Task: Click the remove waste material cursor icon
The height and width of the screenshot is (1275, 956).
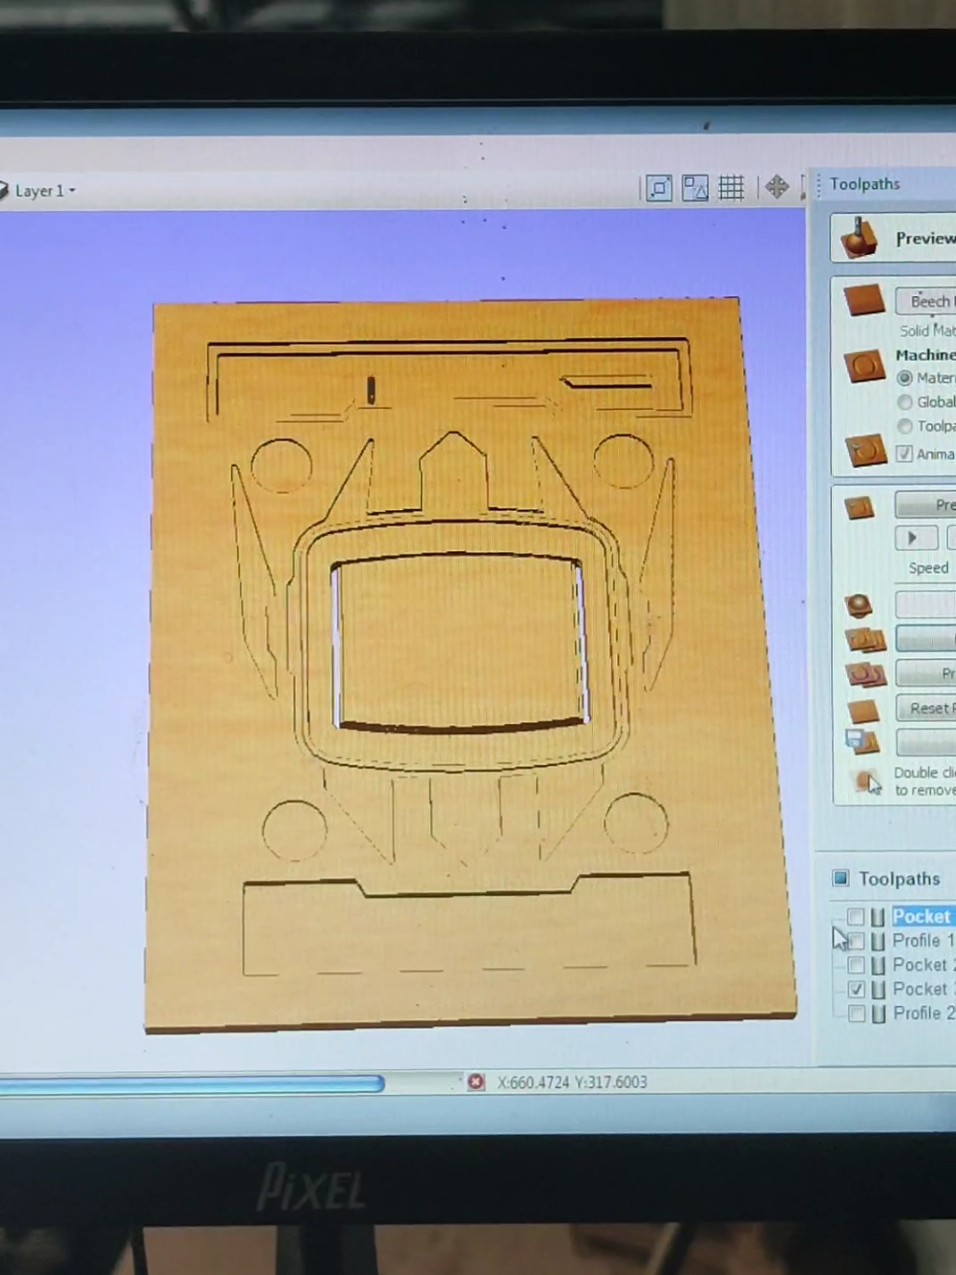Action: (x=867, y=782)
